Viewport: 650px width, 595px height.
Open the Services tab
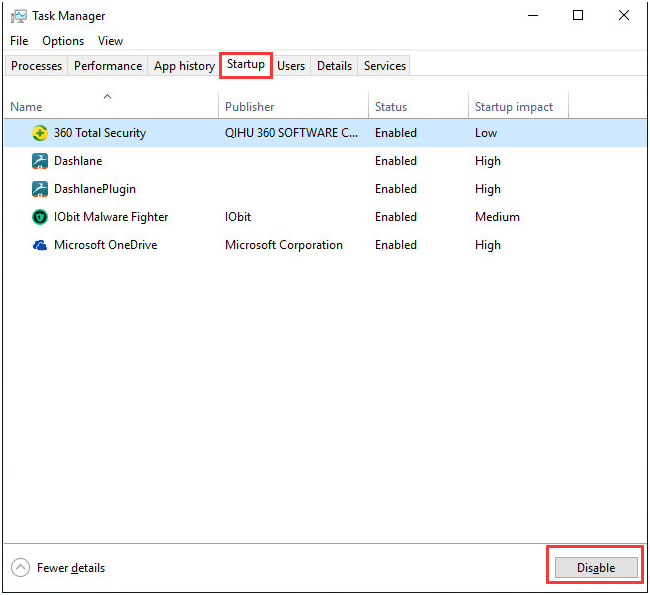[x=385, y=66]
